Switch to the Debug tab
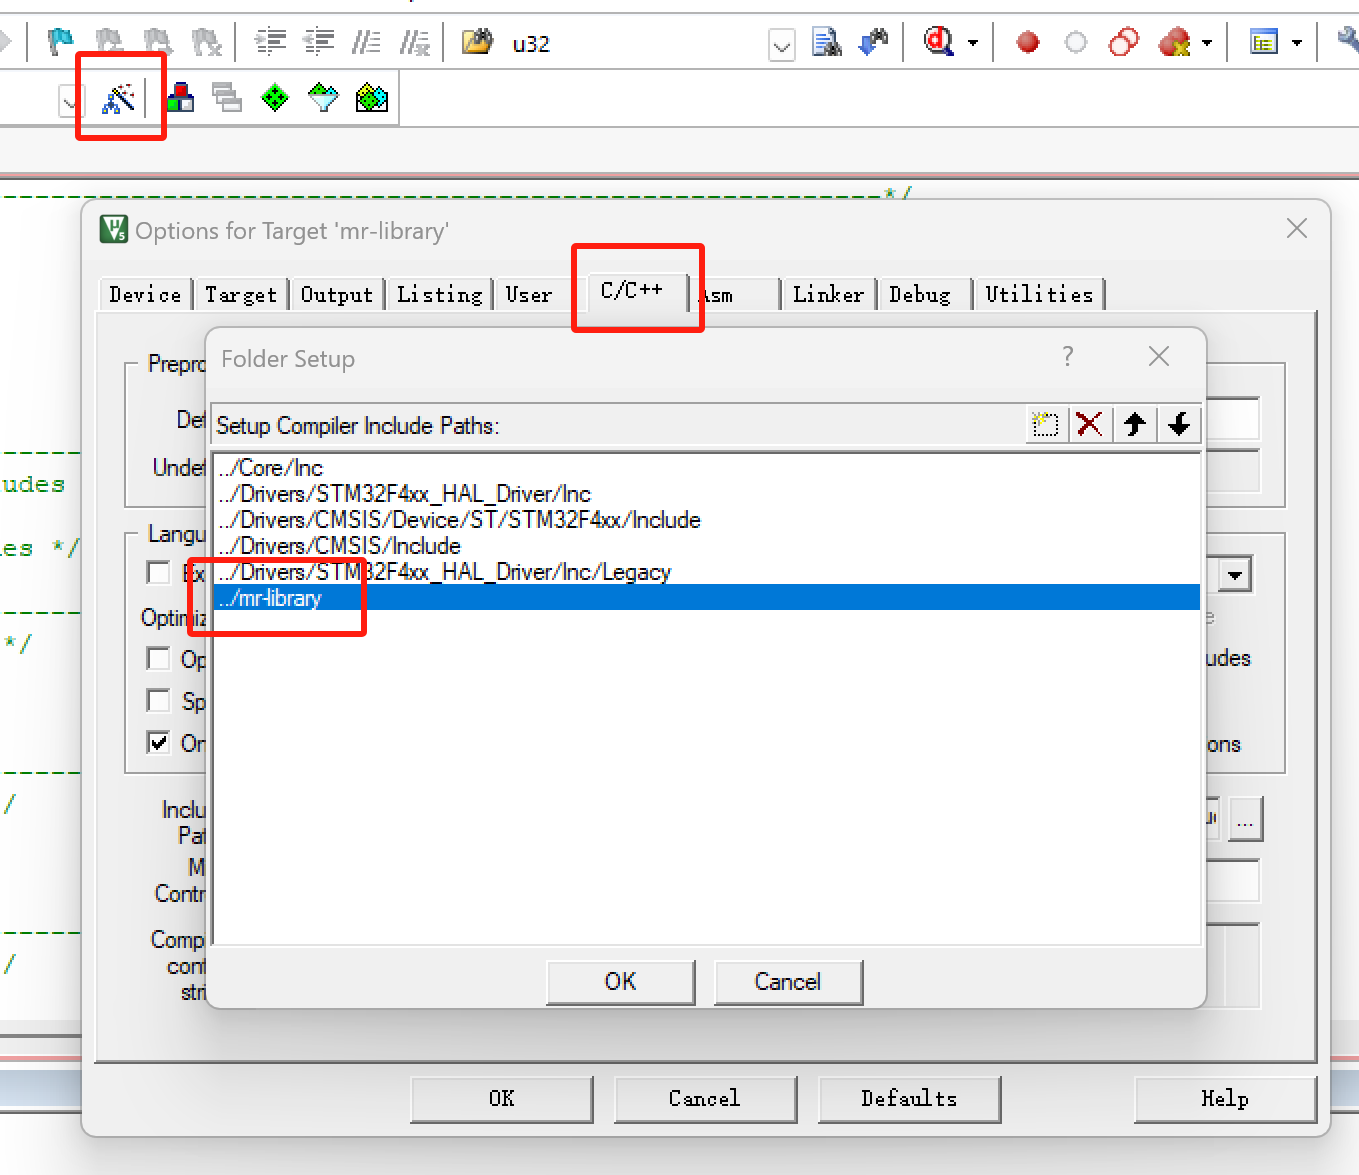The width and height of the screenshot is (1359, 1175). click(921, 294)
